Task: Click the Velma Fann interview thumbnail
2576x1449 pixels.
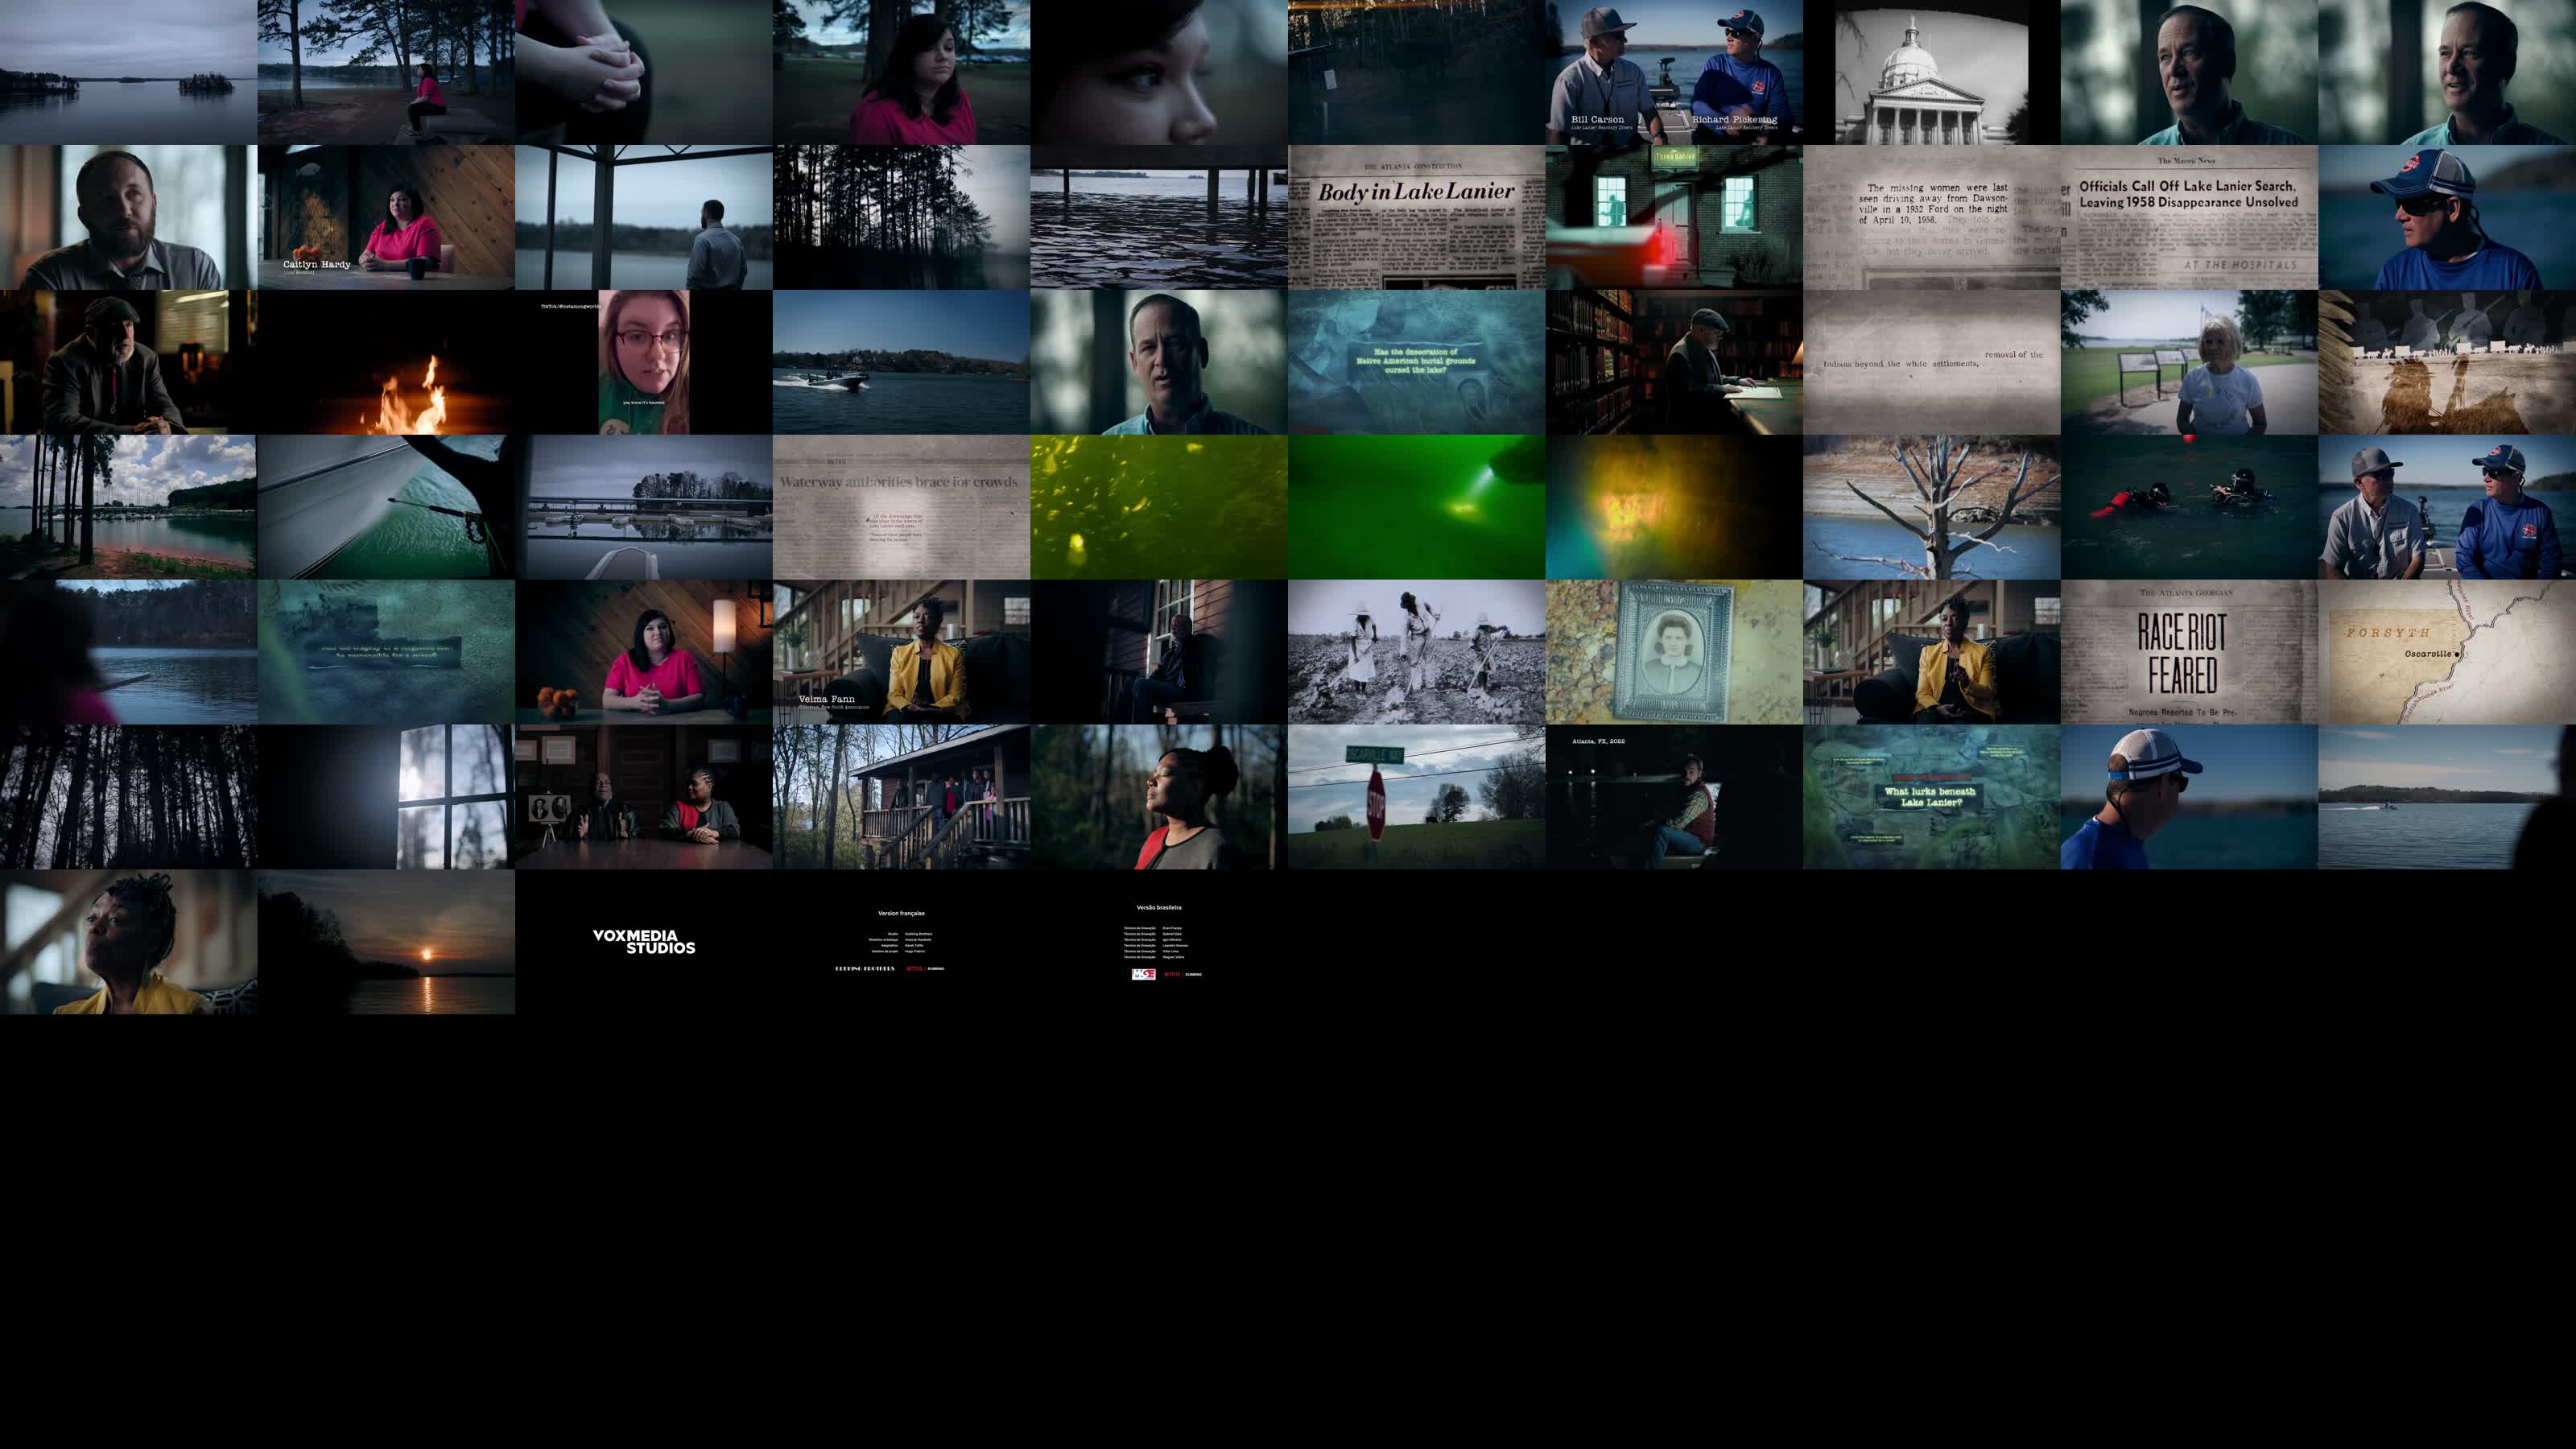Action: pos(901,652)
